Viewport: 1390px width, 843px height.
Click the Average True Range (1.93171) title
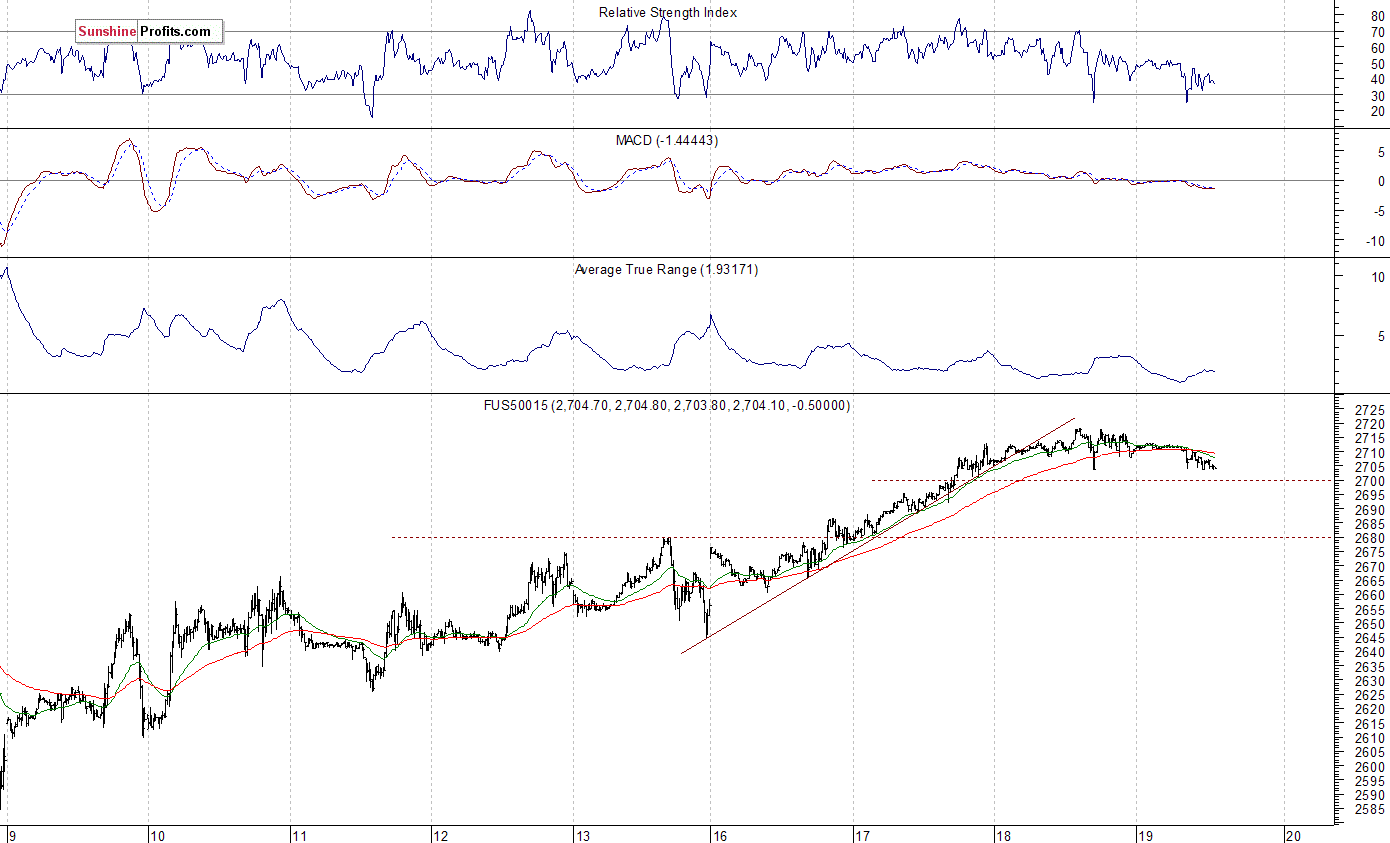(667, 270)
